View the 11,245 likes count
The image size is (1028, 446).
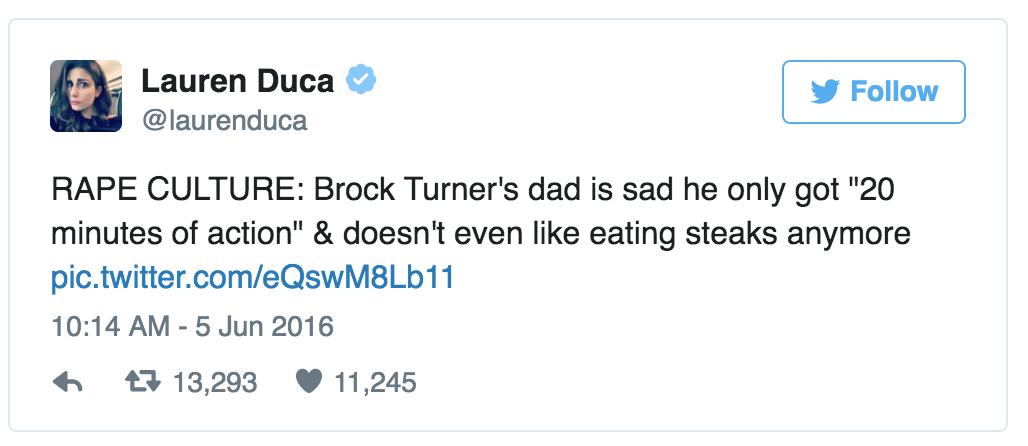pyautogui.click(x=374, y=382)
